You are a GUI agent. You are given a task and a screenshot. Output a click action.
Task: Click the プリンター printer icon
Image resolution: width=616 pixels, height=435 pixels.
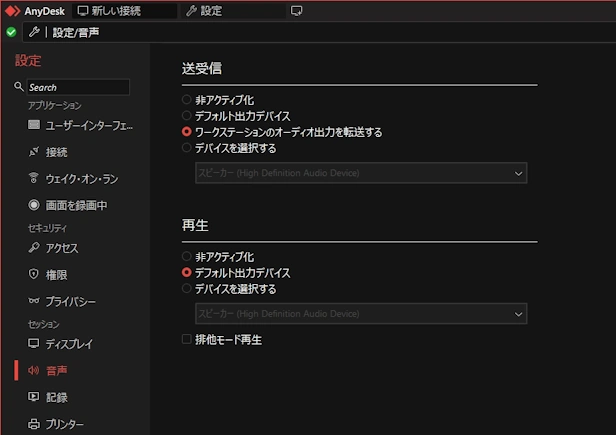pyautogui.click(x=34, y=424)
